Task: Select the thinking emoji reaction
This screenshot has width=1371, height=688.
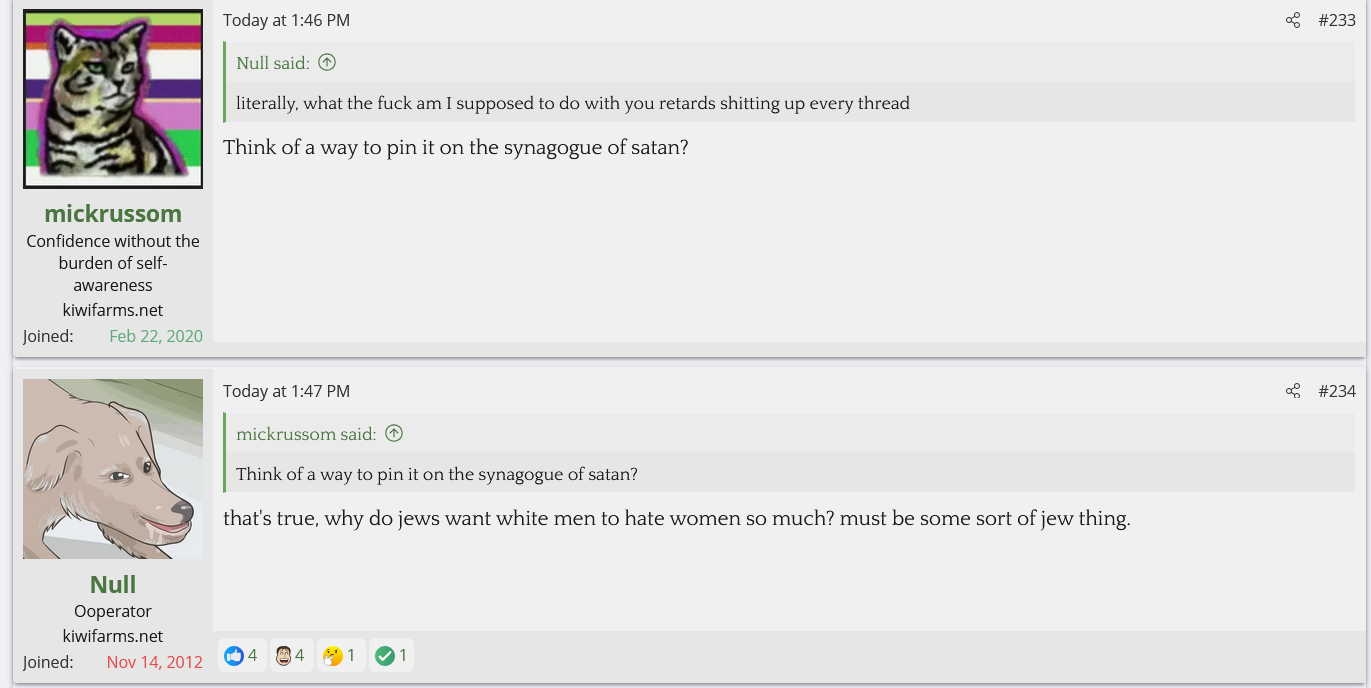Action: (x=333, y=656)
